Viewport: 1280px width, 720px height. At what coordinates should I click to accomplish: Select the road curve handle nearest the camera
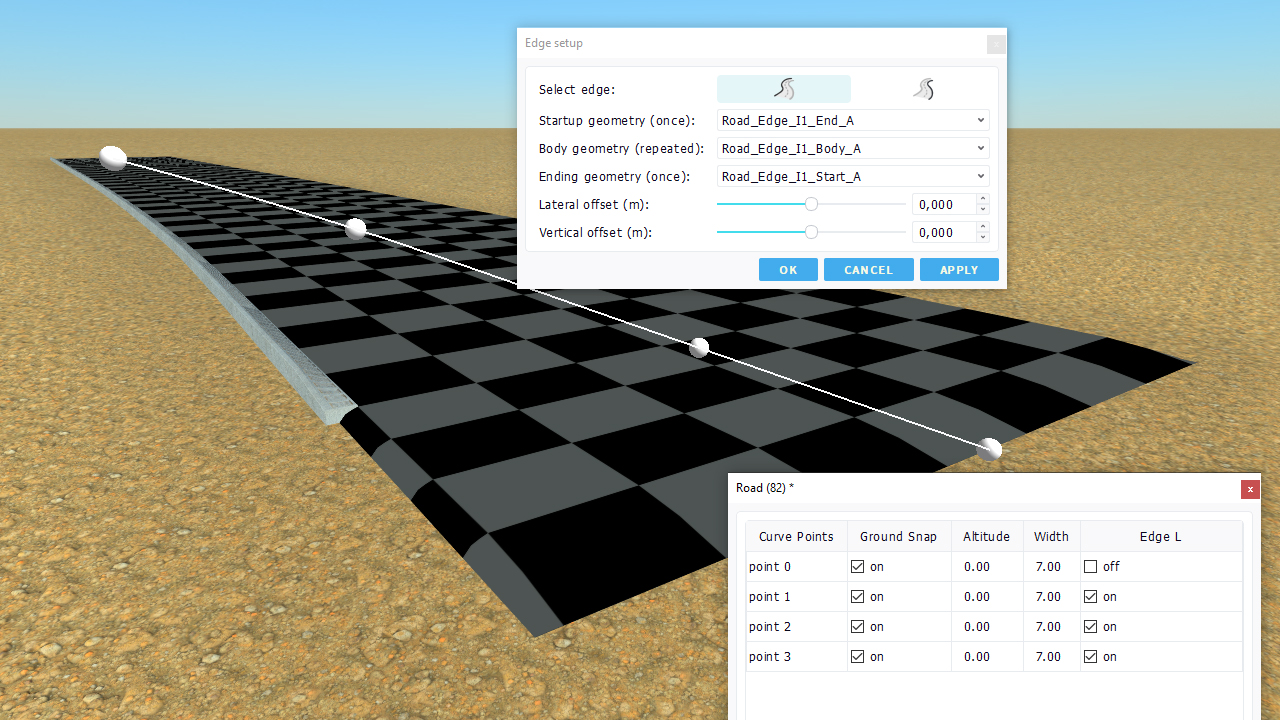[x=989, y=449]
